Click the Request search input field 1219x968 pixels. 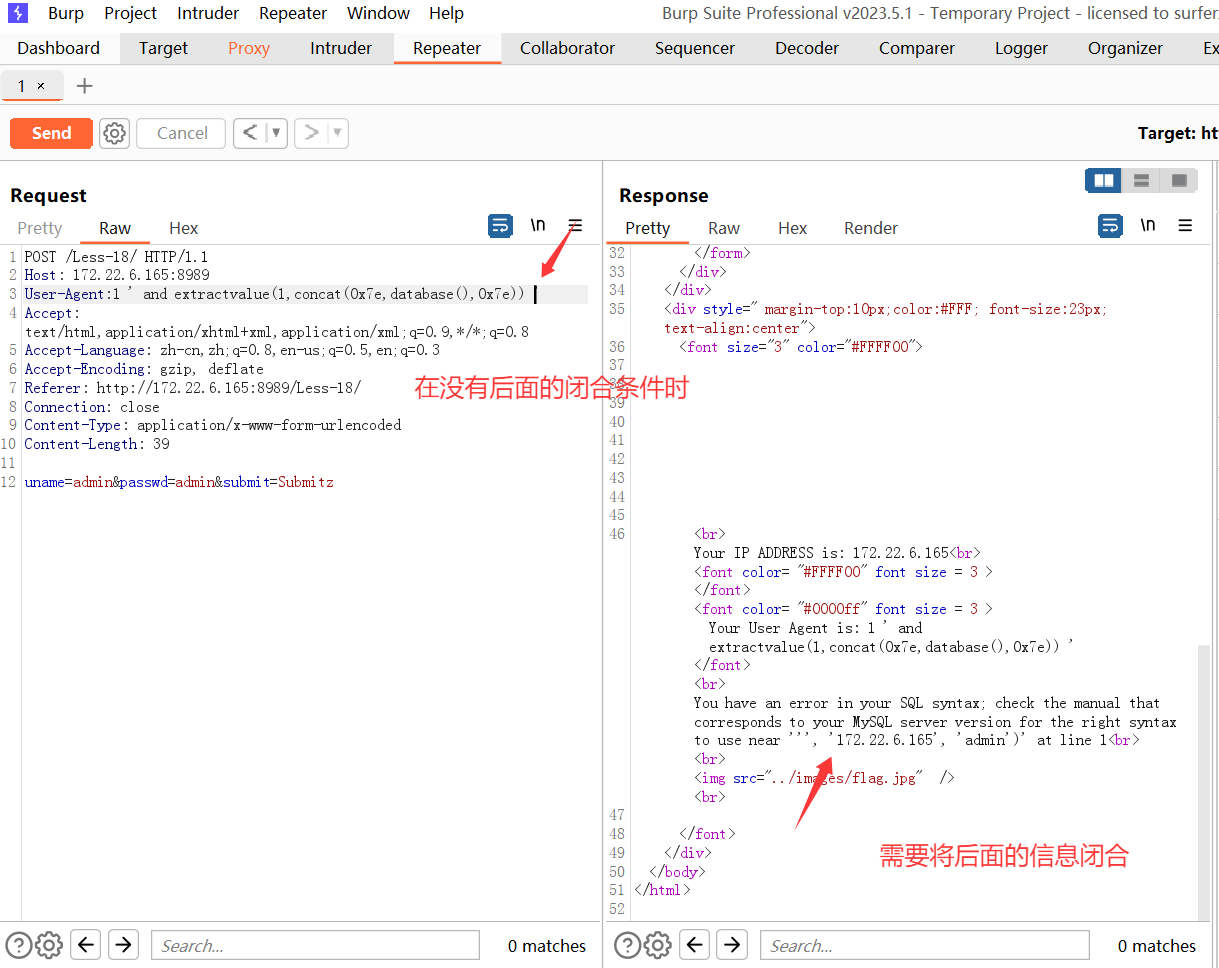point(315,945)
